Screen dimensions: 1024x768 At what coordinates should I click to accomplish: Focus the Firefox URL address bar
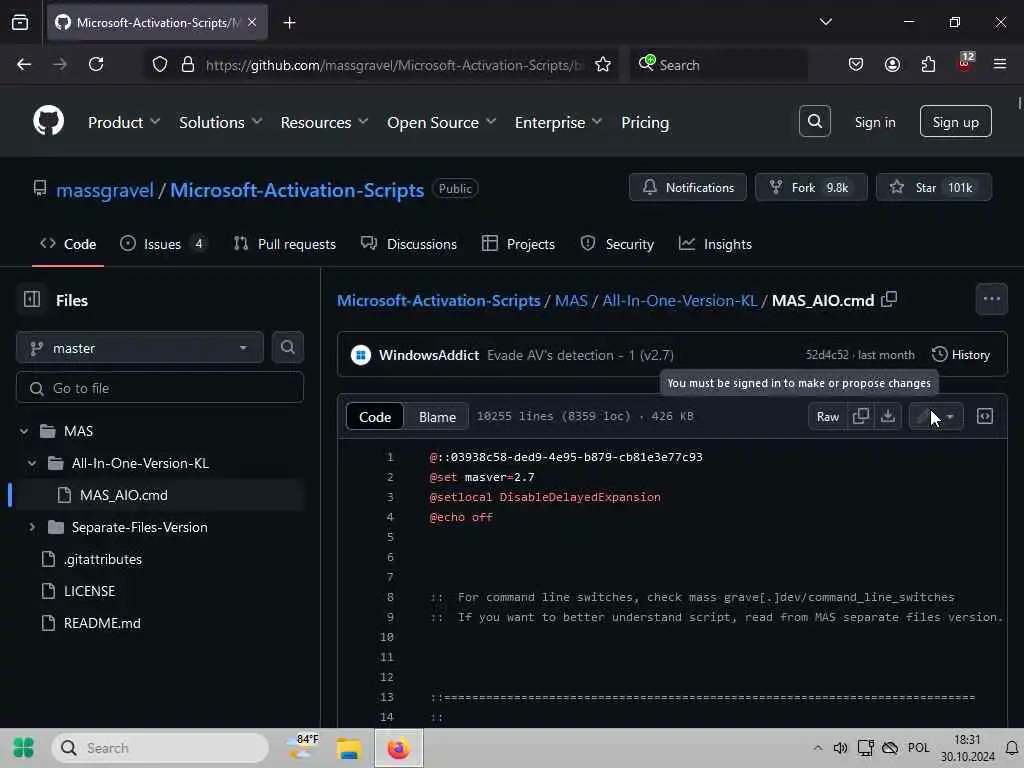coord(394,65)
